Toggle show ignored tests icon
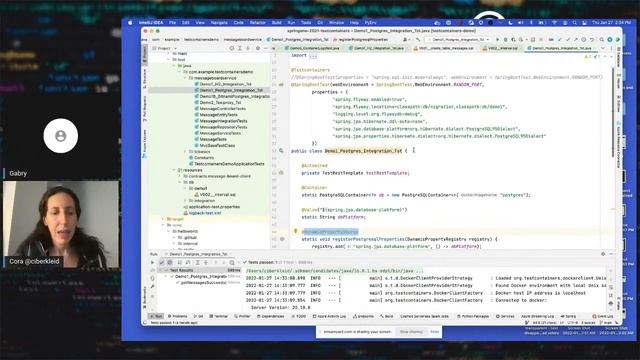 click(170, 262)
